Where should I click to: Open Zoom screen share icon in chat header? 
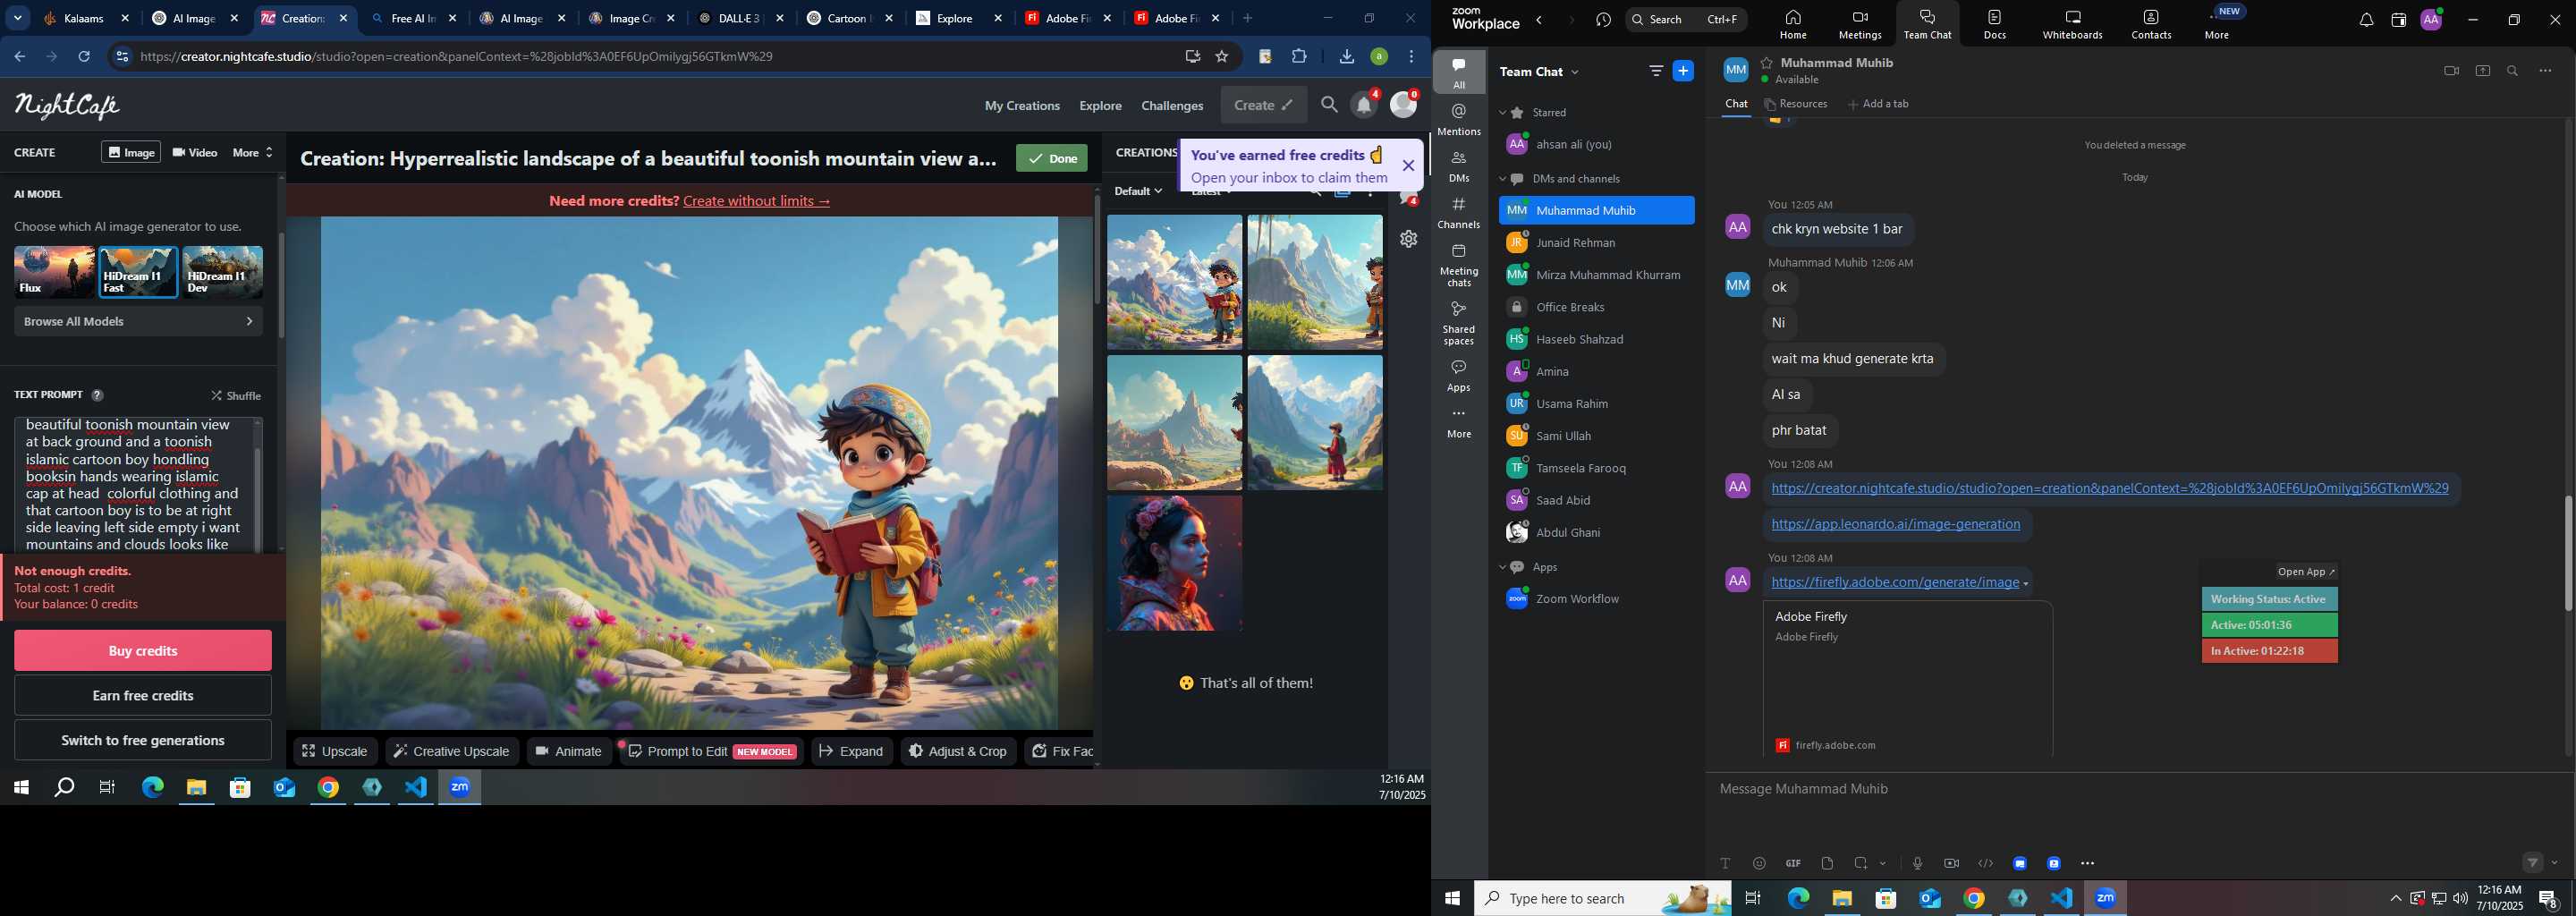coord(2482,71)
